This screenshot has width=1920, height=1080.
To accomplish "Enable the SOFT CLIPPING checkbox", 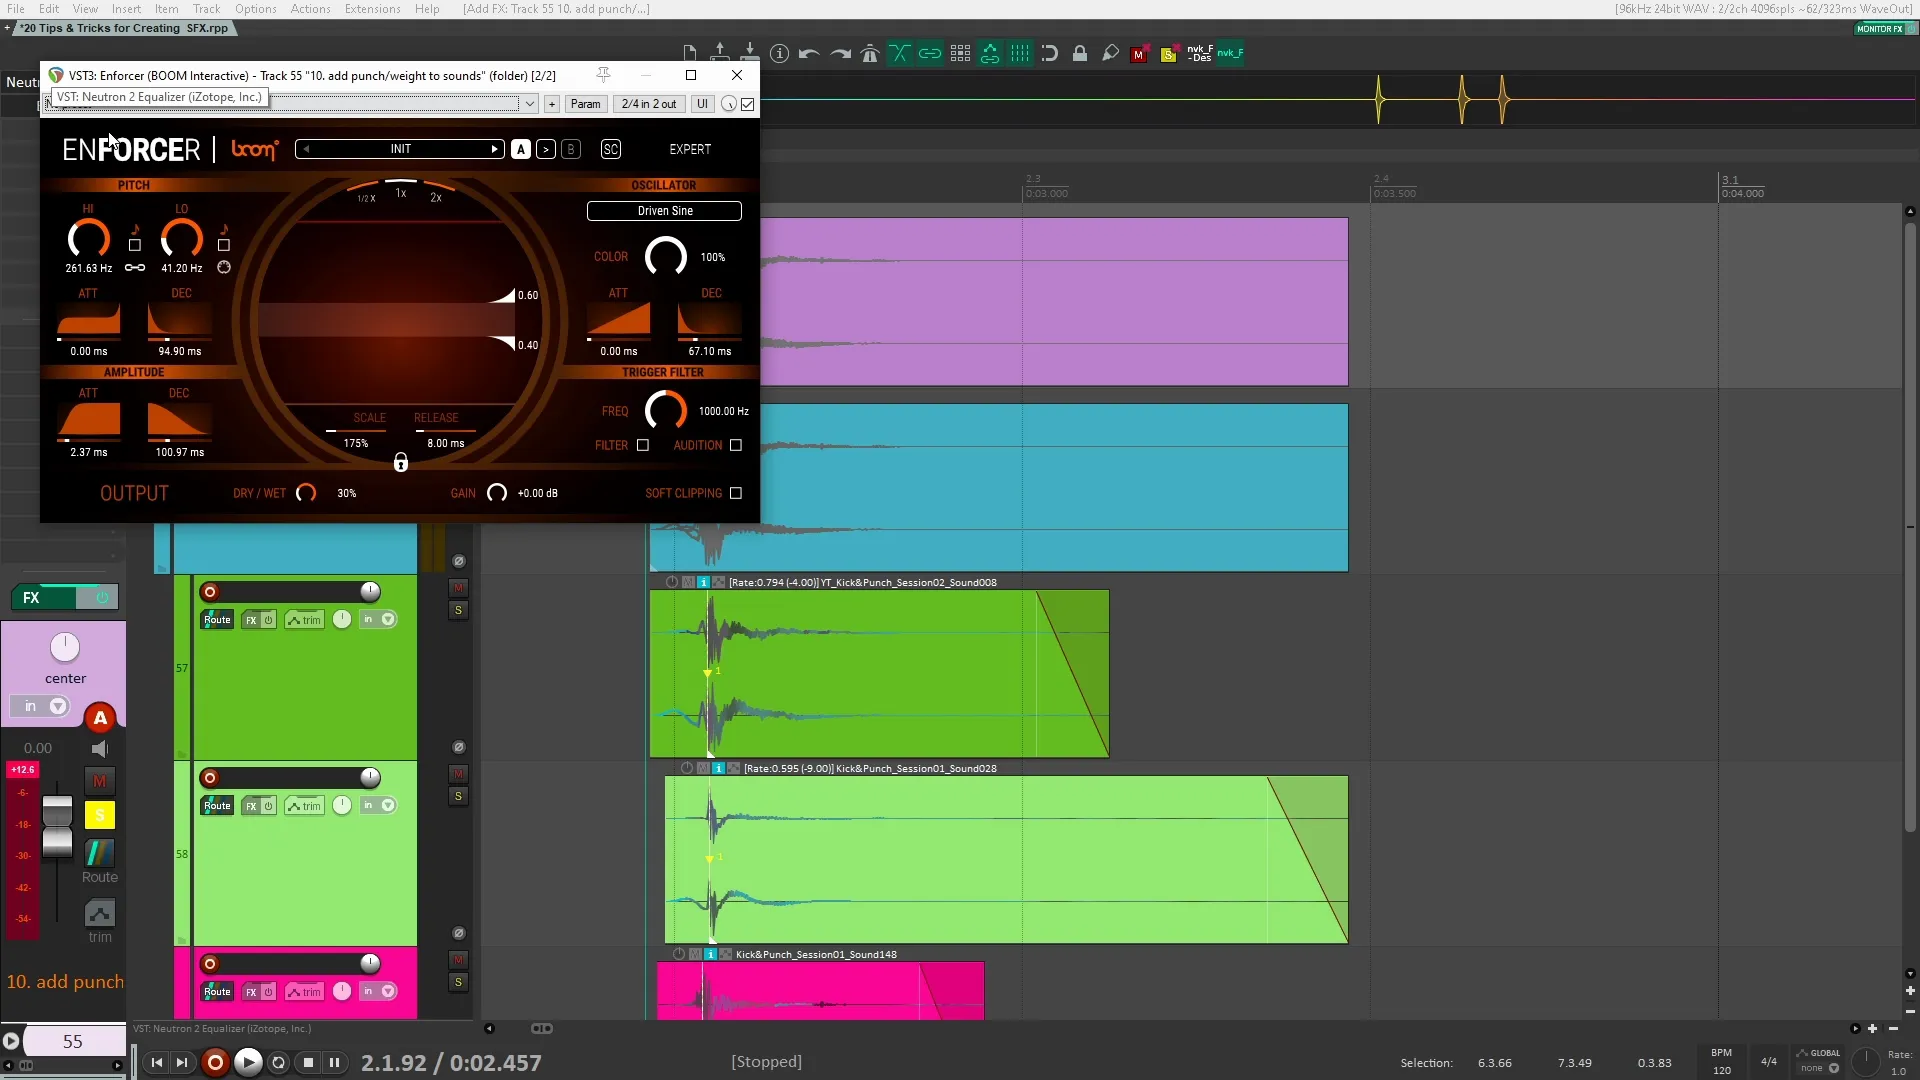I will 736,494.
